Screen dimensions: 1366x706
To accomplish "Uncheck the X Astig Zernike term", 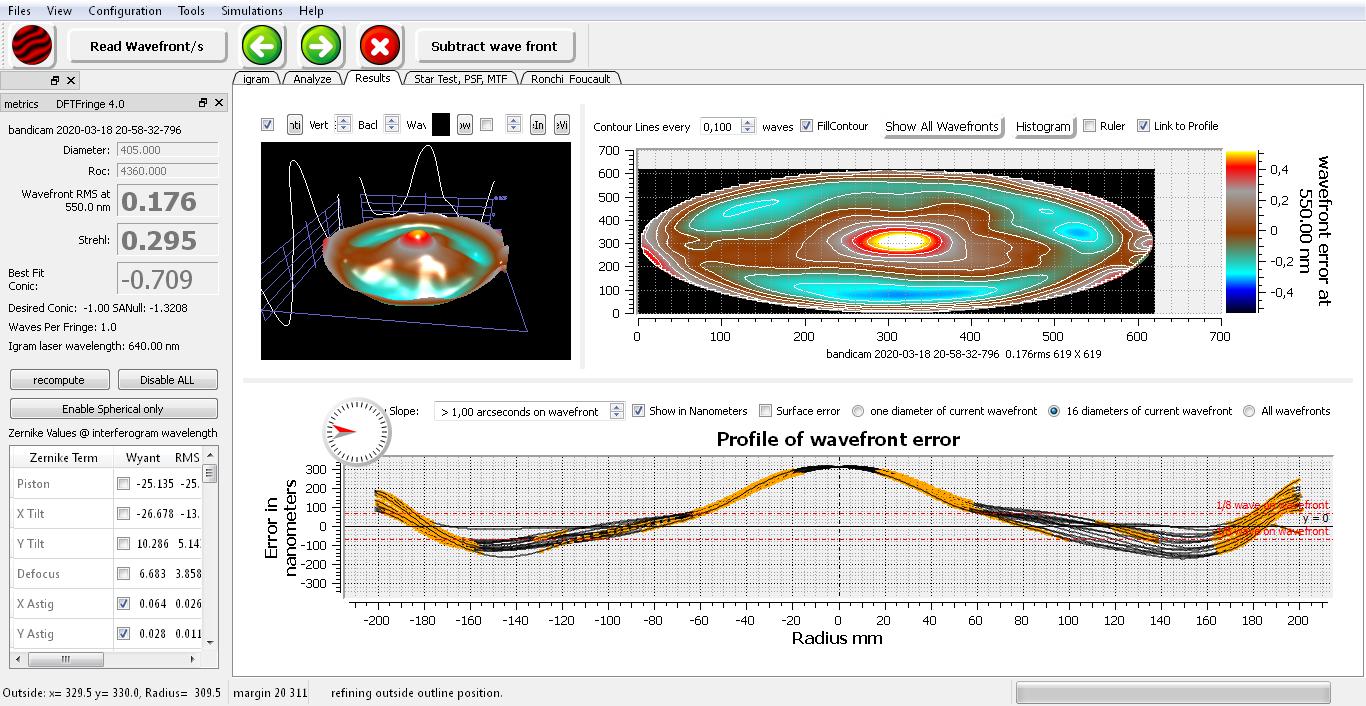I will 123,604.
